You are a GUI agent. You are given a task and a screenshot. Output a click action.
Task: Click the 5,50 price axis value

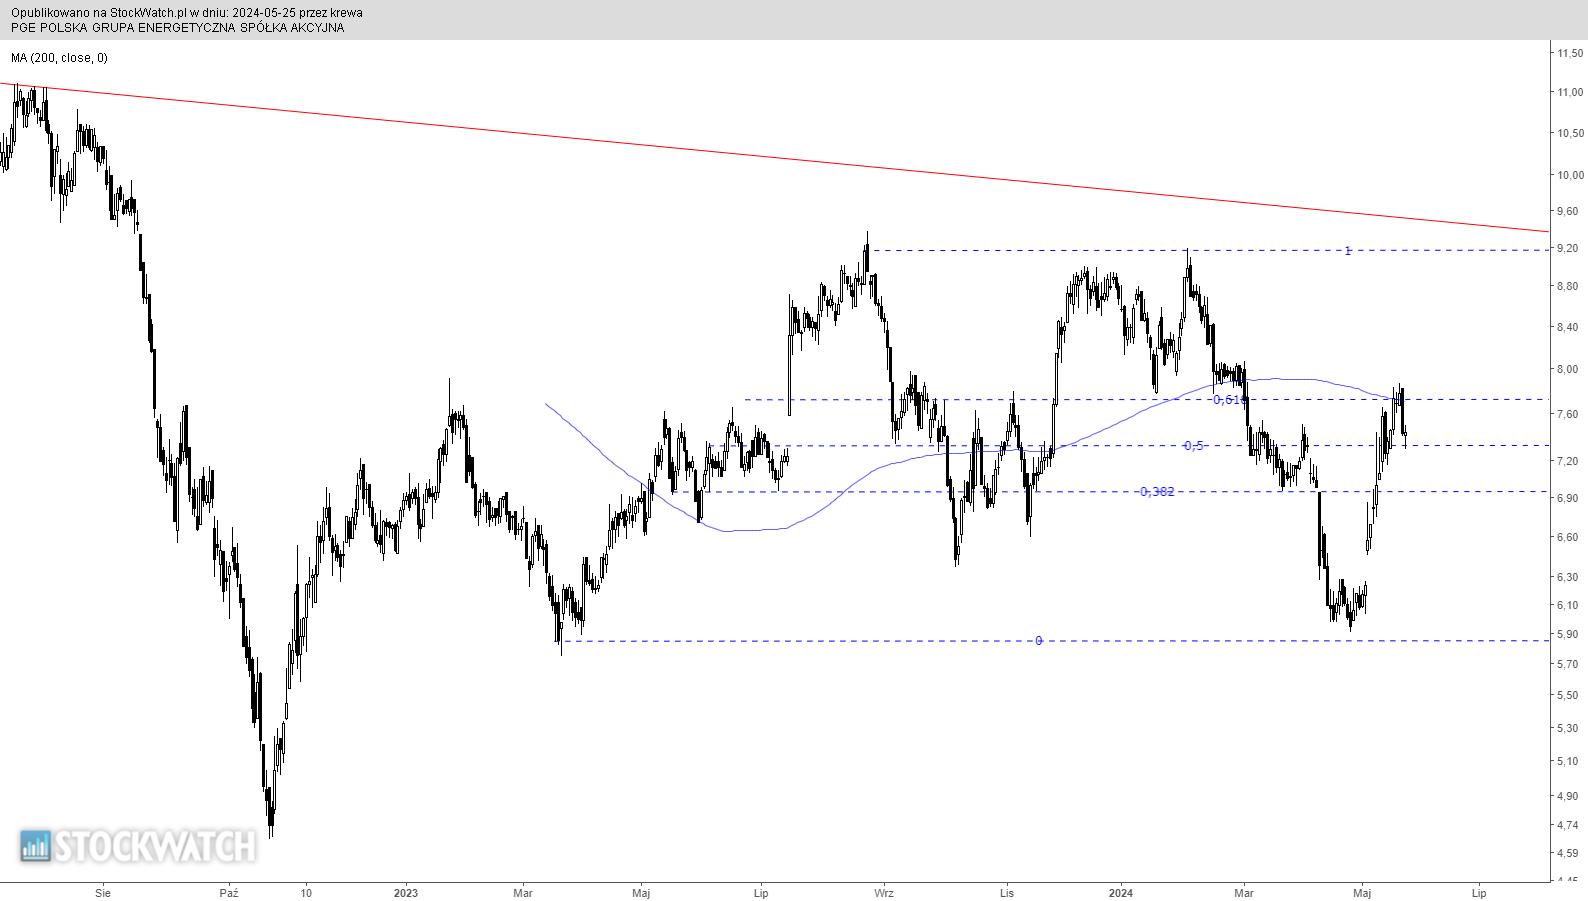tap(1567, 695)
